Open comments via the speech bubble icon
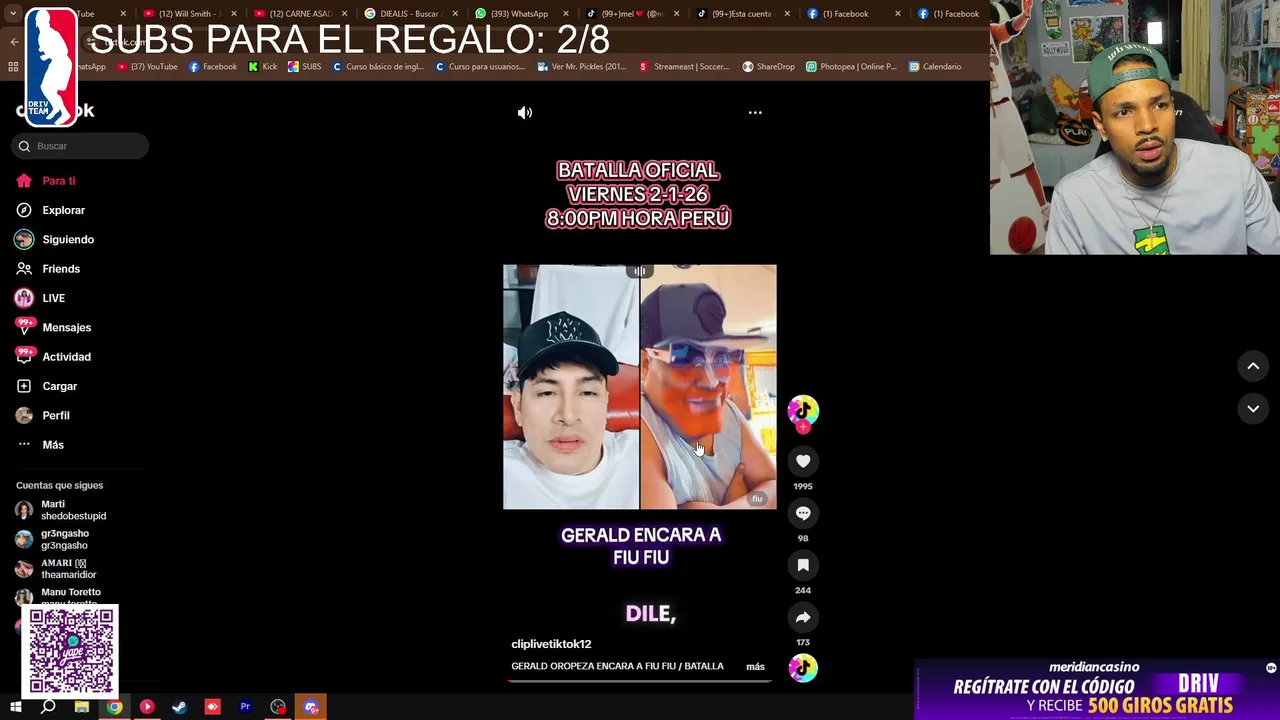 pos(803,513)
